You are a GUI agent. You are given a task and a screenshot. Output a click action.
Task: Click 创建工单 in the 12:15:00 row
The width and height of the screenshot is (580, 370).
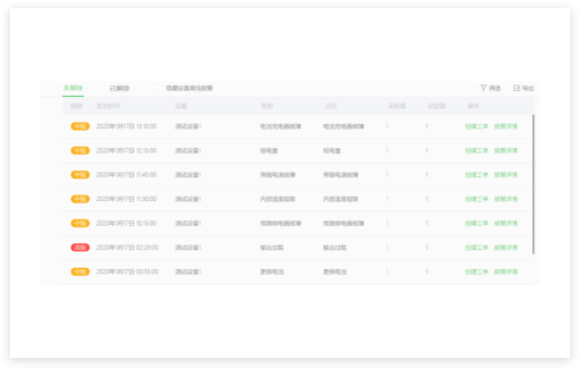[476, 151]
